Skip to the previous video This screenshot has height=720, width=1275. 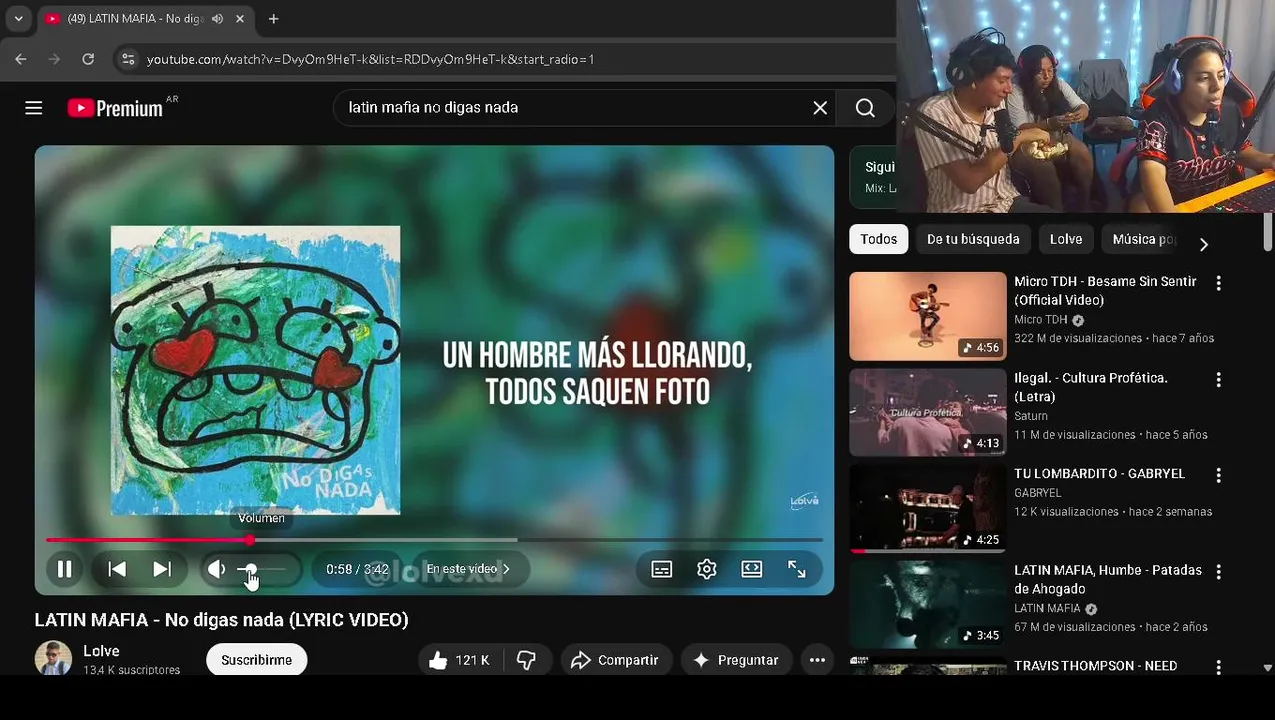[x=117, y=569]
